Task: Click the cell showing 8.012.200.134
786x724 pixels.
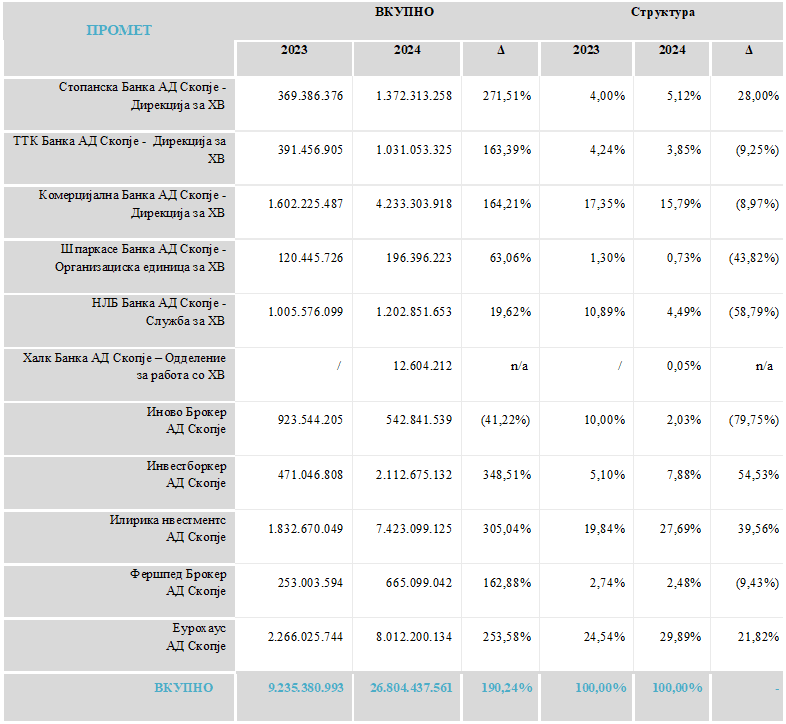Action: (414, 636)
